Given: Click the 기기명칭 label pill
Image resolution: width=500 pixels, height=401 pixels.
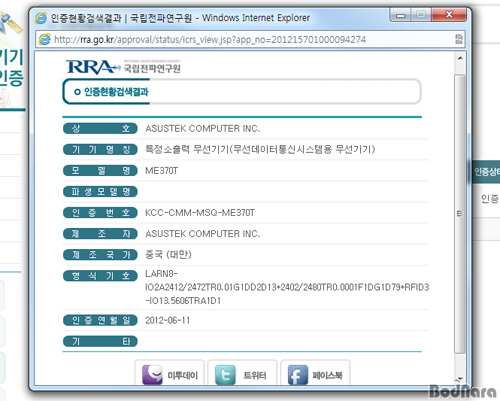Looking at the screenshot, I should [x=100, y=150].
